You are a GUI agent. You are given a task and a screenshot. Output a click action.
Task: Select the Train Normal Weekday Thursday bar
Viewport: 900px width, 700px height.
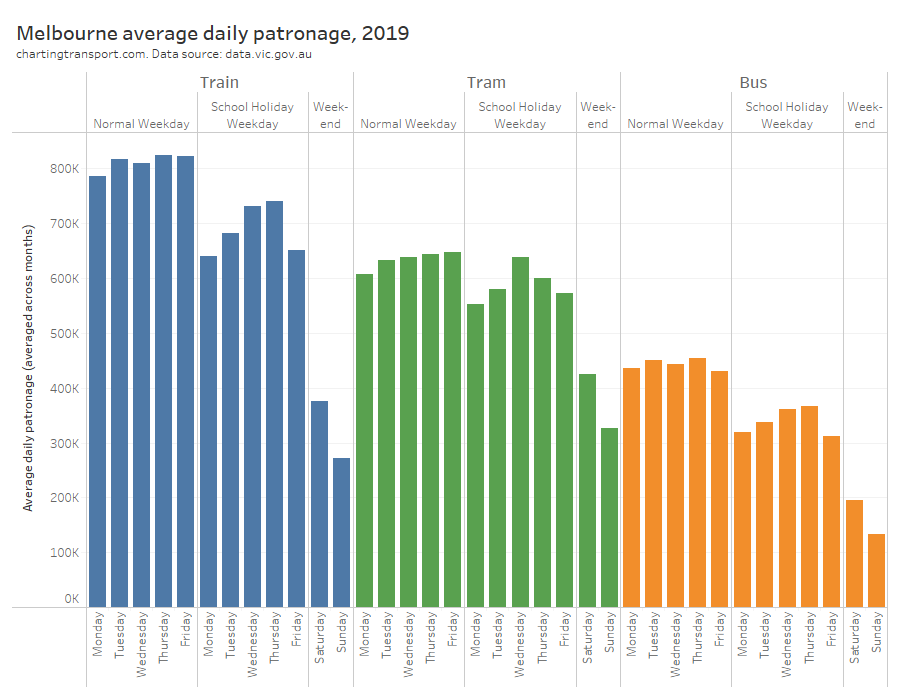[164, 381]
